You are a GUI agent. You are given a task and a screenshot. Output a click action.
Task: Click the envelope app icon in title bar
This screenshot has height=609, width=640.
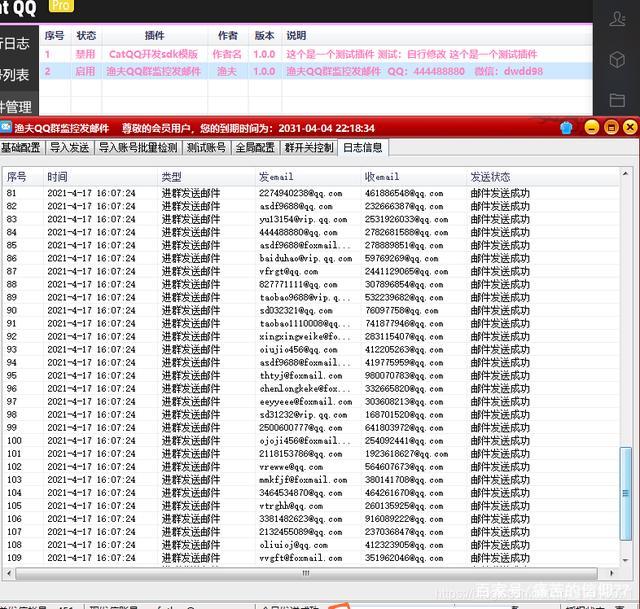click(7, 128)
